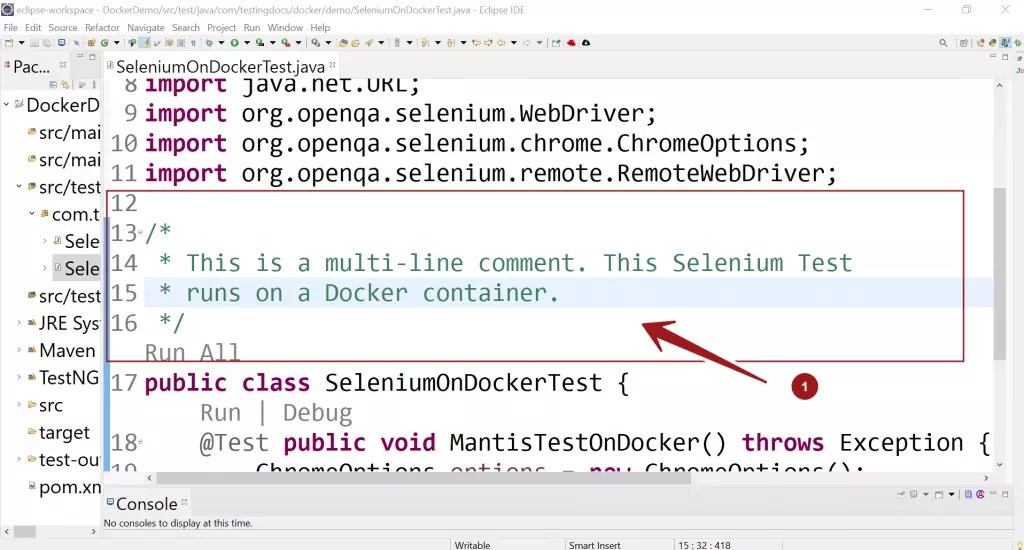Select the SeleniumOnDockerTest.java editor tab
The height and width of the screenshot is (550, 1024).
pos(219,67)
